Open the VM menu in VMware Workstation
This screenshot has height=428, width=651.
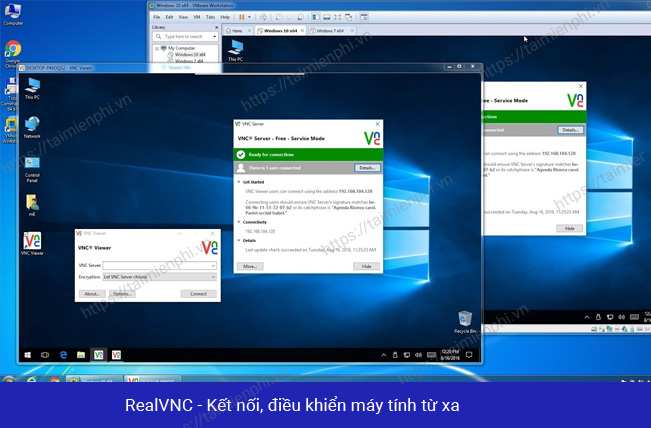click(197, 17)
